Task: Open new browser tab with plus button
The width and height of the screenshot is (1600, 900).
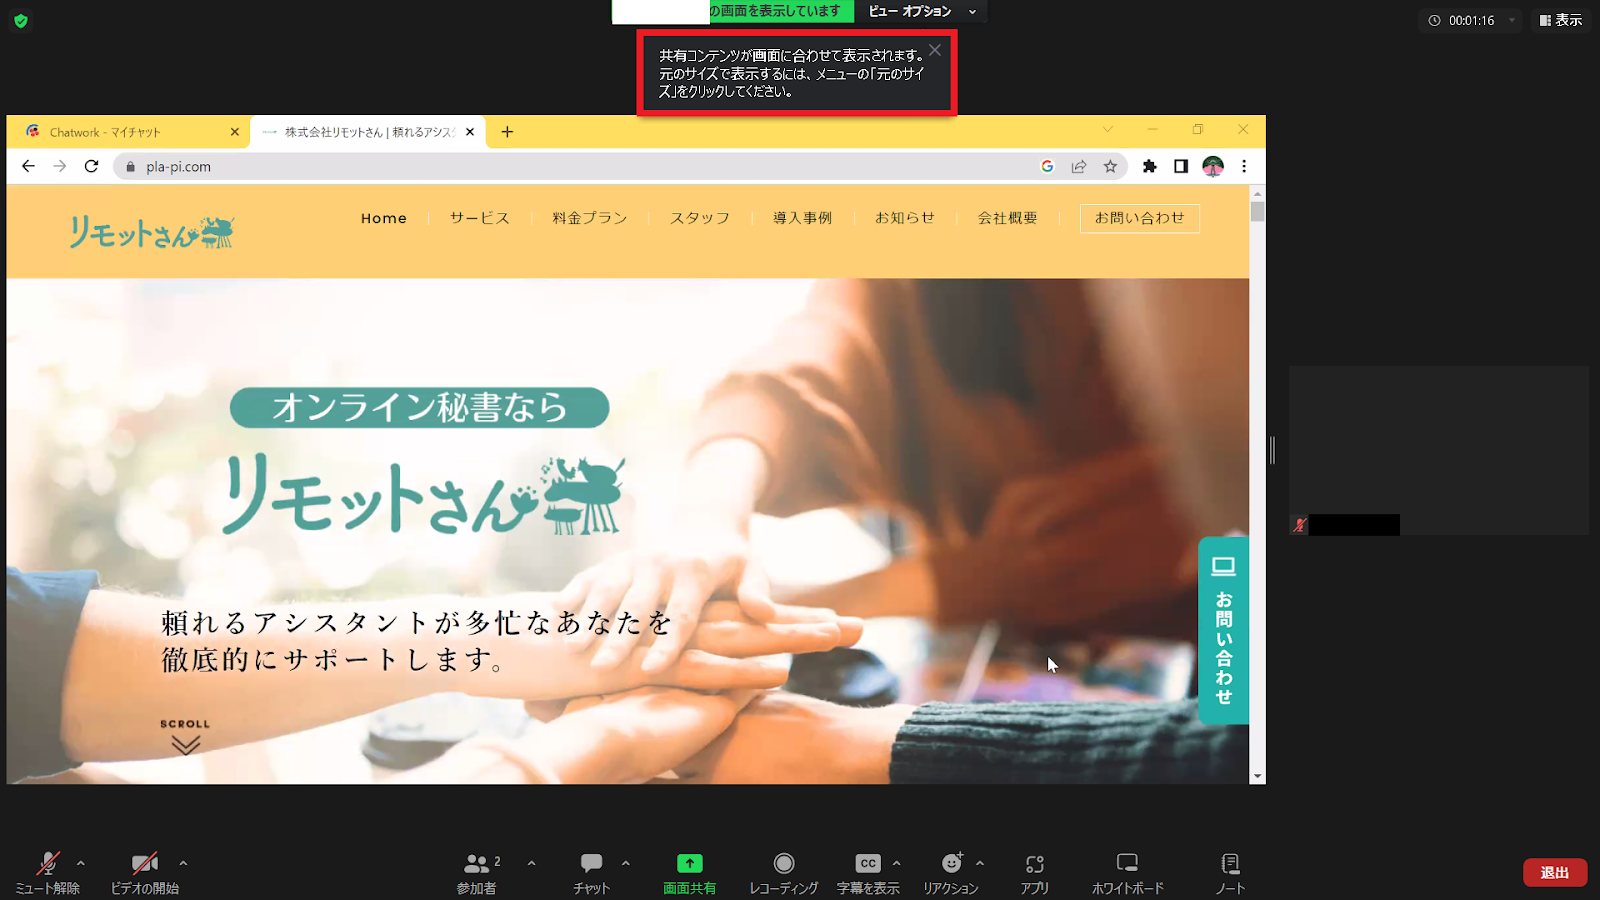Action: click(507, 132)
